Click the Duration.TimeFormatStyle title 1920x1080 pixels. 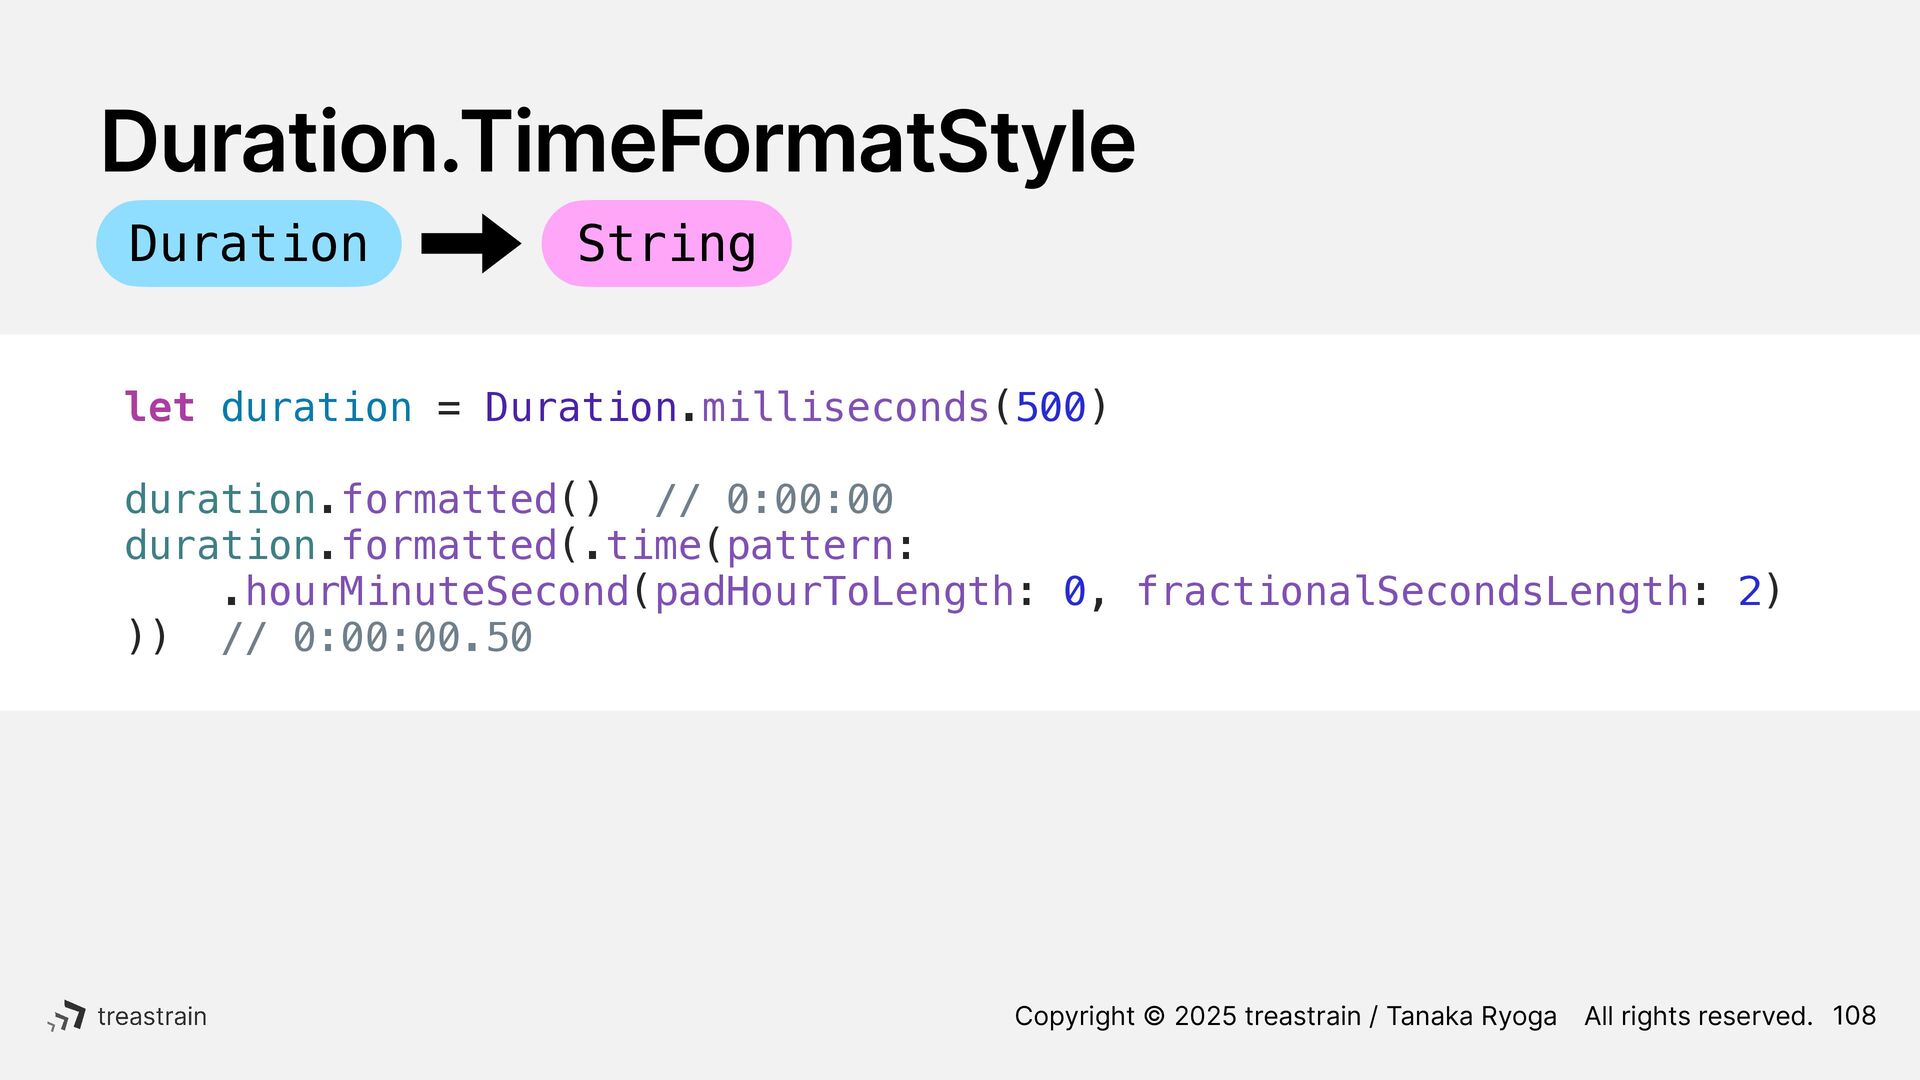point(618,142)
